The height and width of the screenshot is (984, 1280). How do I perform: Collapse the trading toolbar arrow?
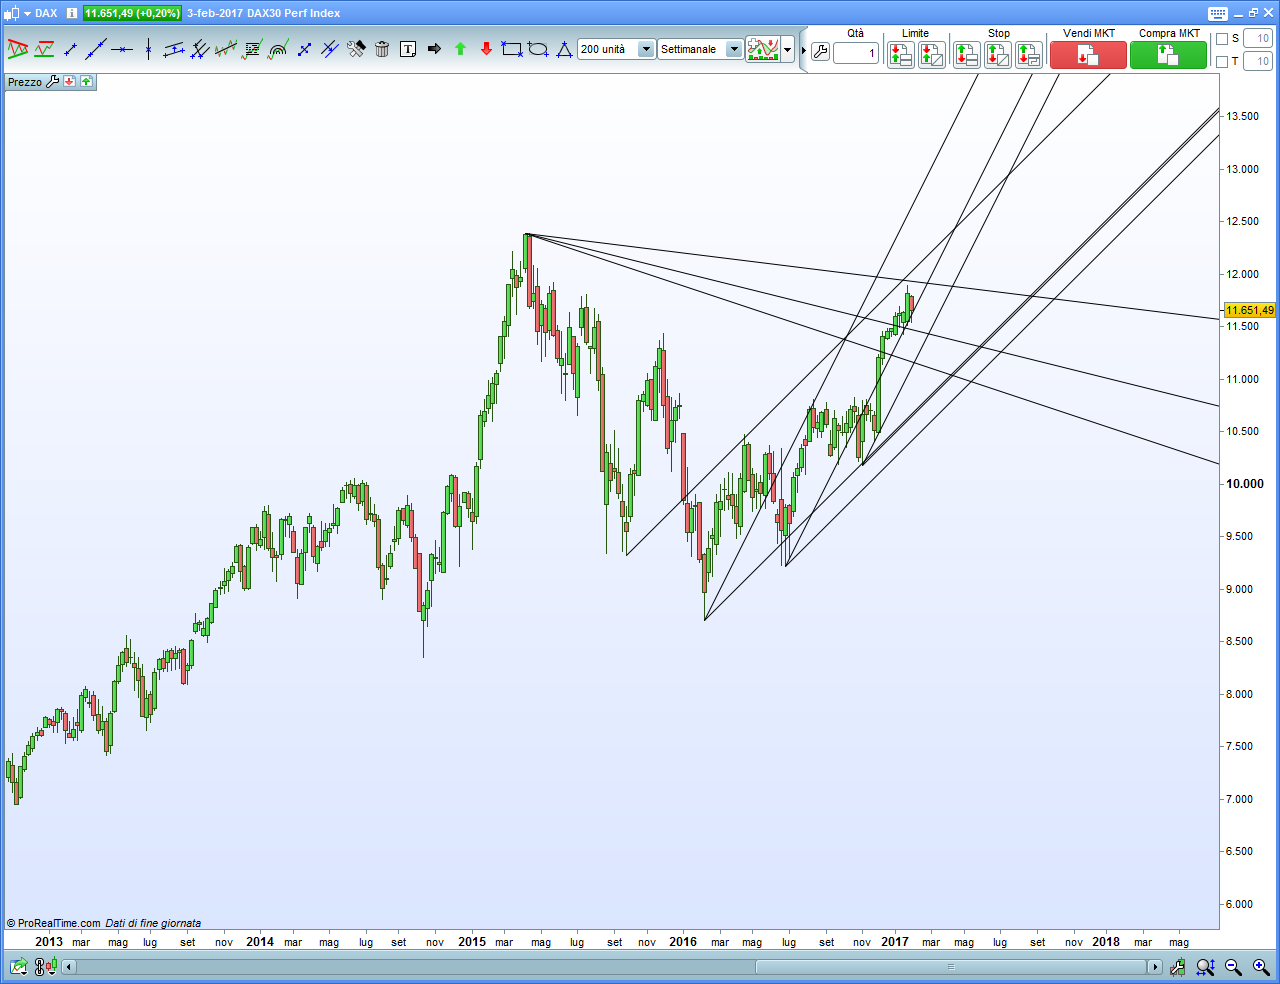[x=804, y=50]
